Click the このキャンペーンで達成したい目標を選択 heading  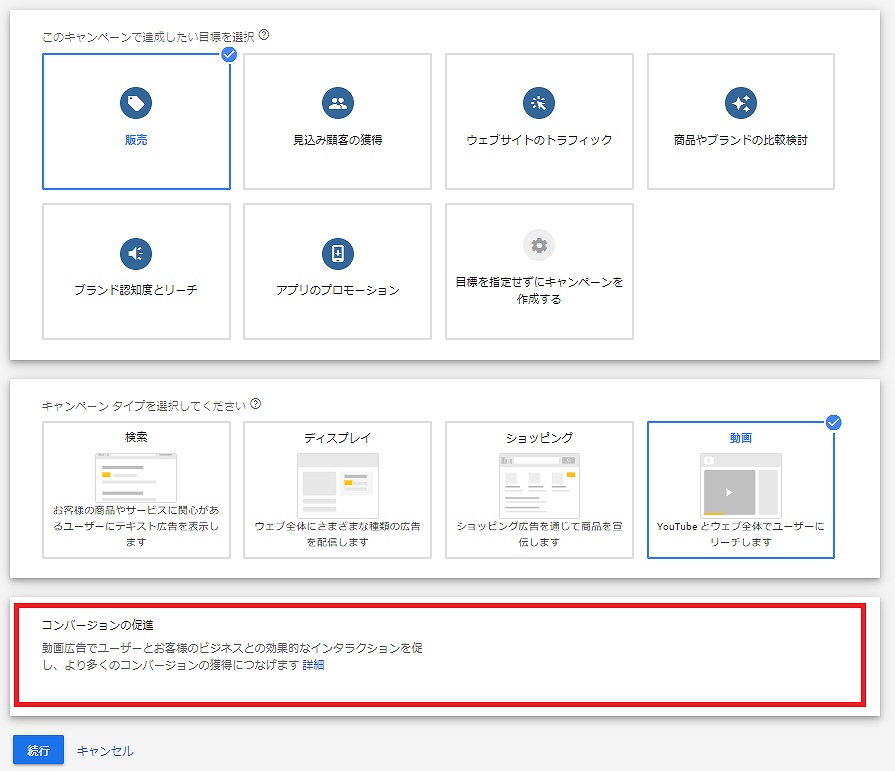[x=148, y=37]
